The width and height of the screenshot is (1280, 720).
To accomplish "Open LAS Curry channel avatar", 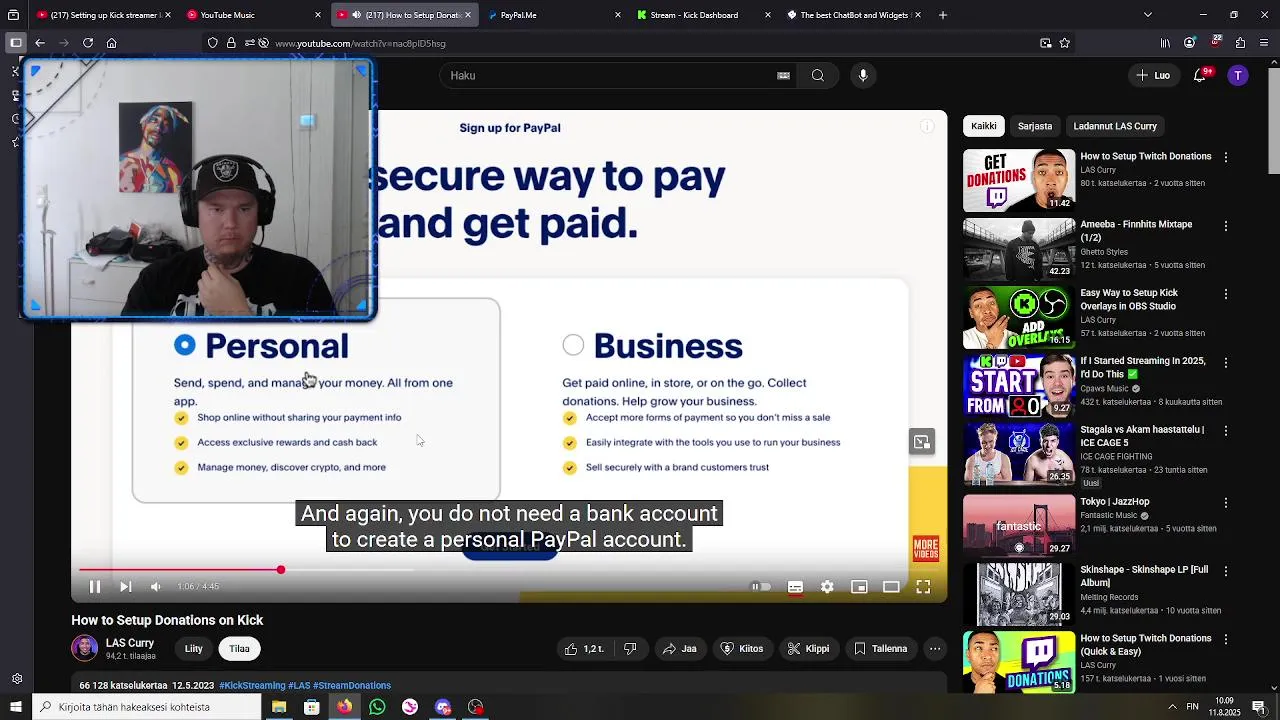I will click(x=84, y=648).
